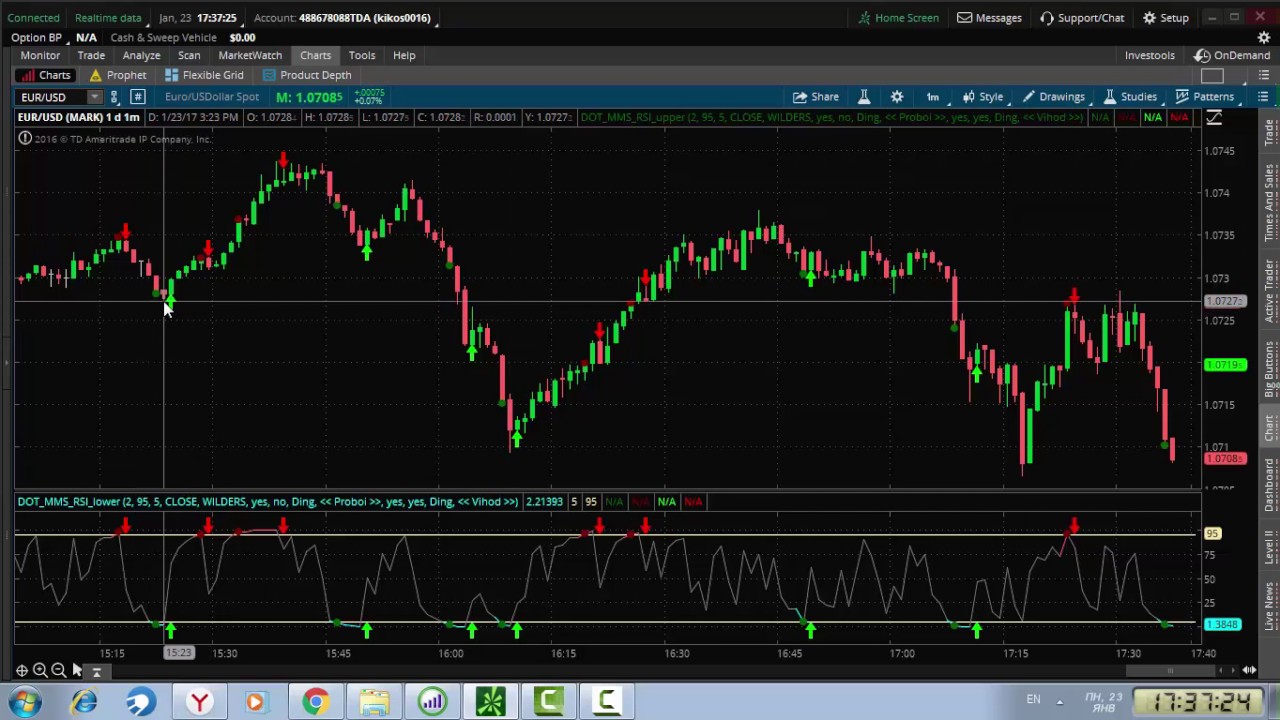This screenshot has height=720, width=1280.
Task: Open the chart grid layout selector
Action: pos(1212,77)
